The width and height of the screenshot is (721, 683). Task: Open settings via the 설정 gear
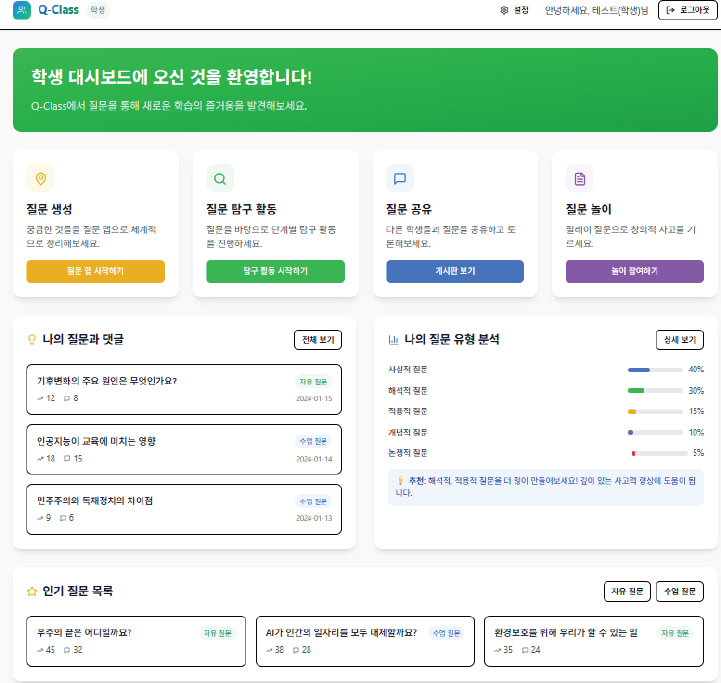tap(514, 10)
